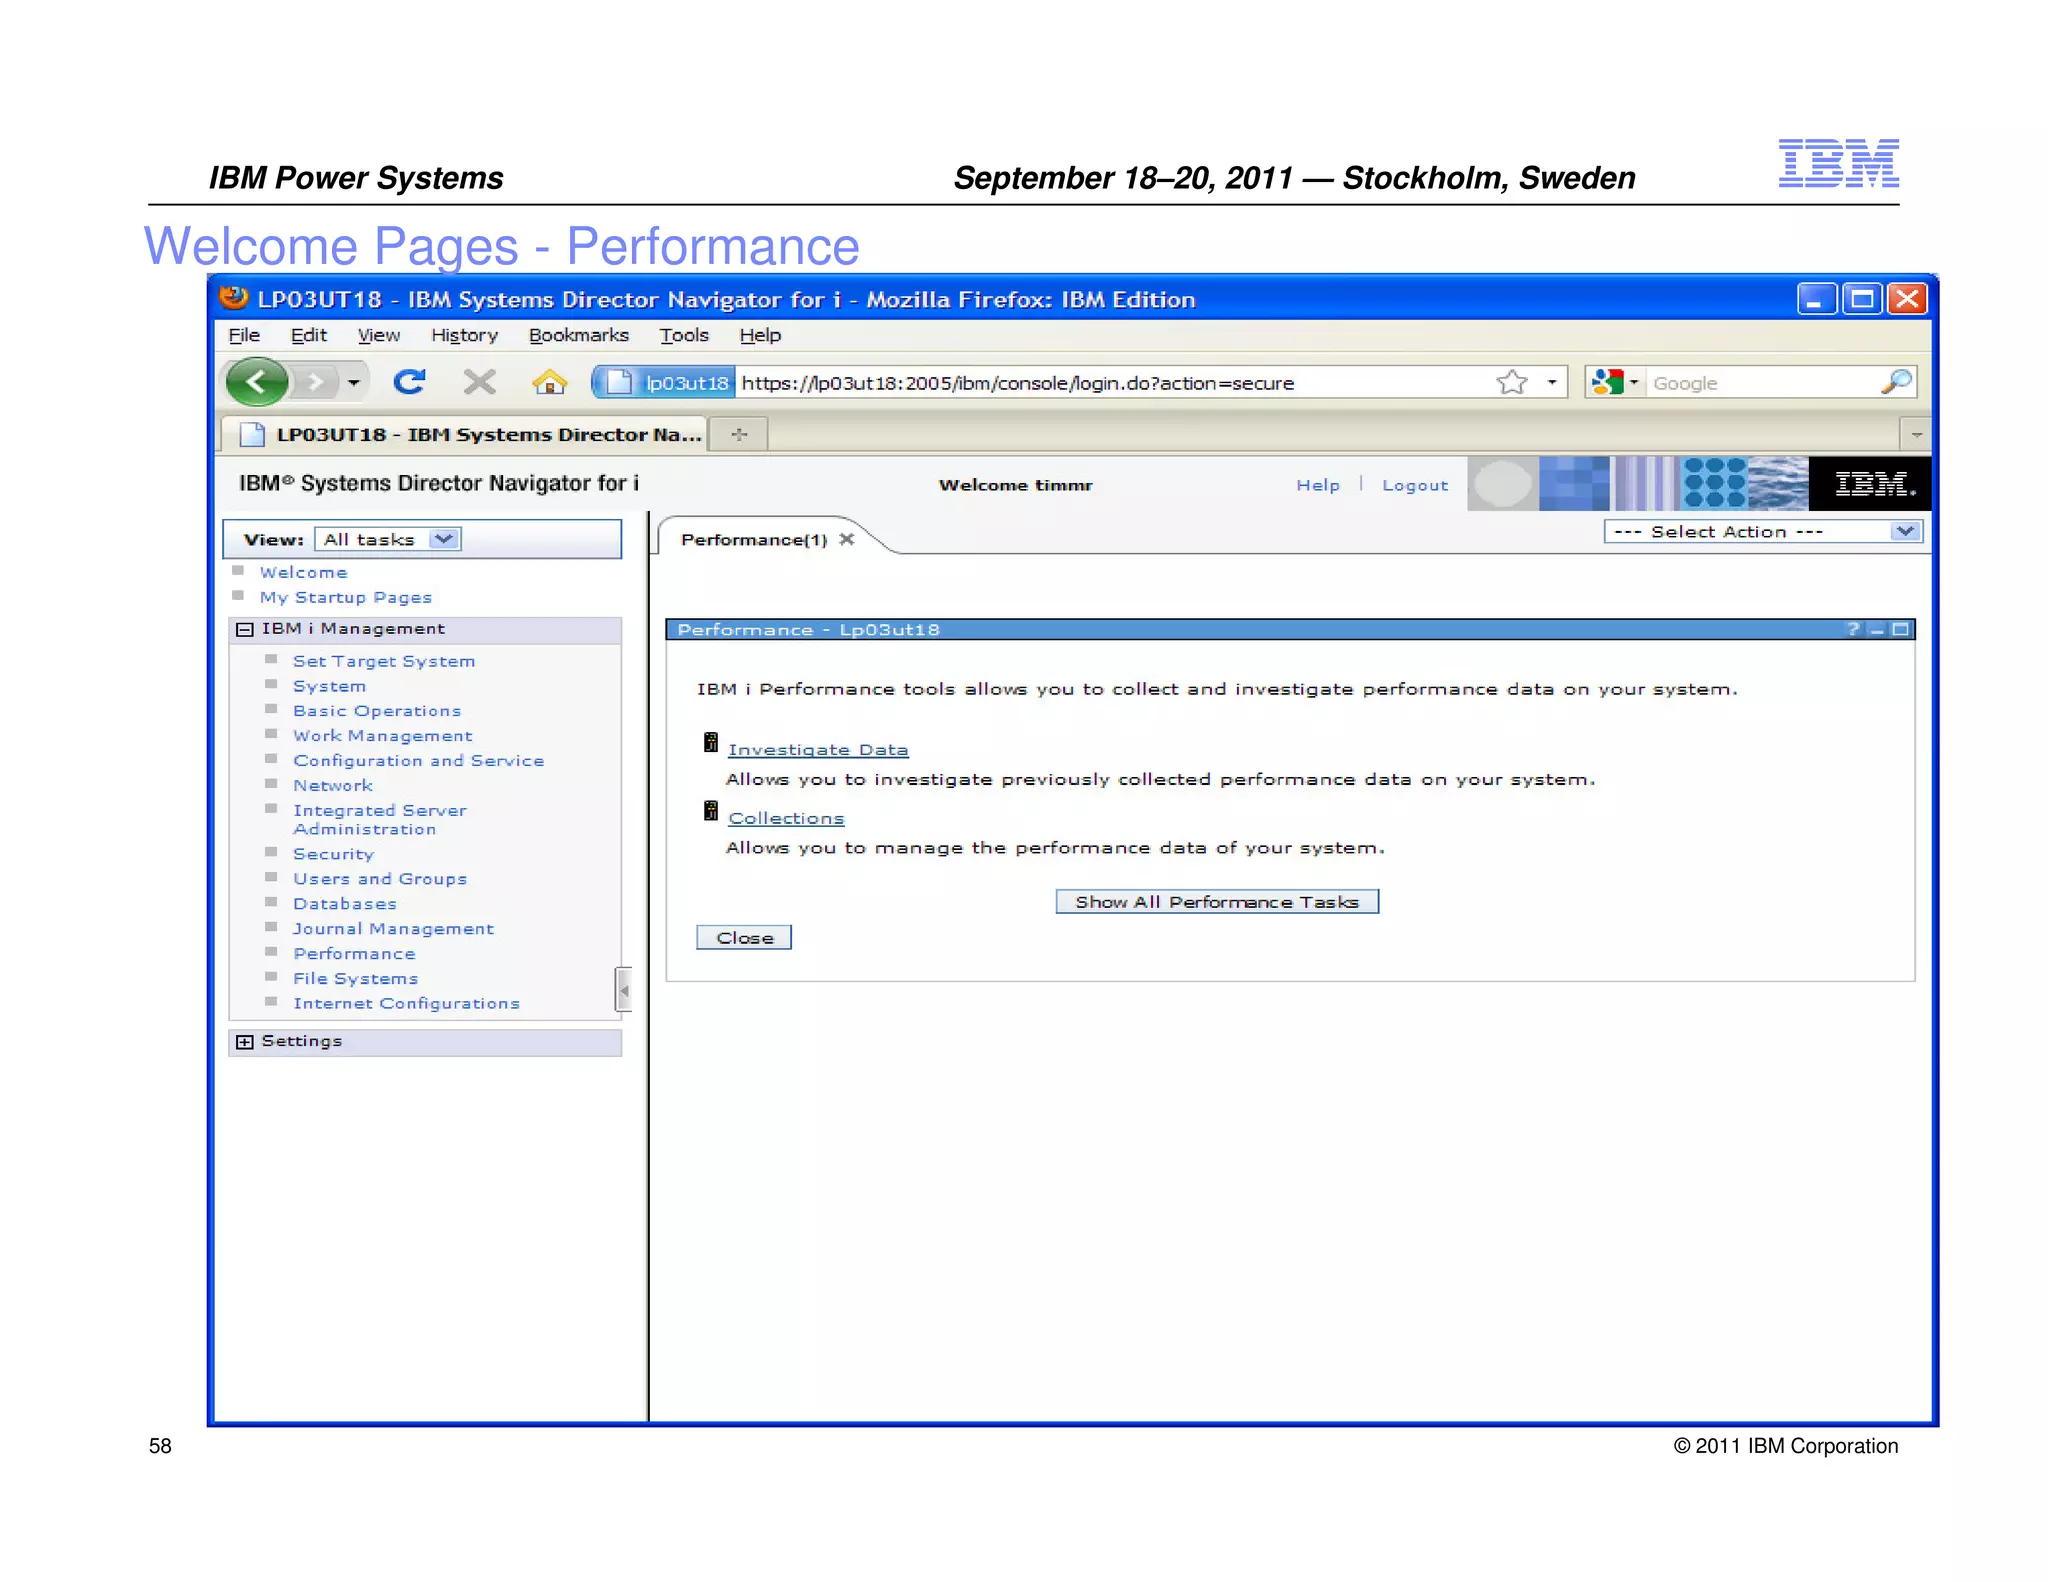Reload the page with the refresh icon
2048x1582 pixels.
pyautogui.click(x=409, y=382)
